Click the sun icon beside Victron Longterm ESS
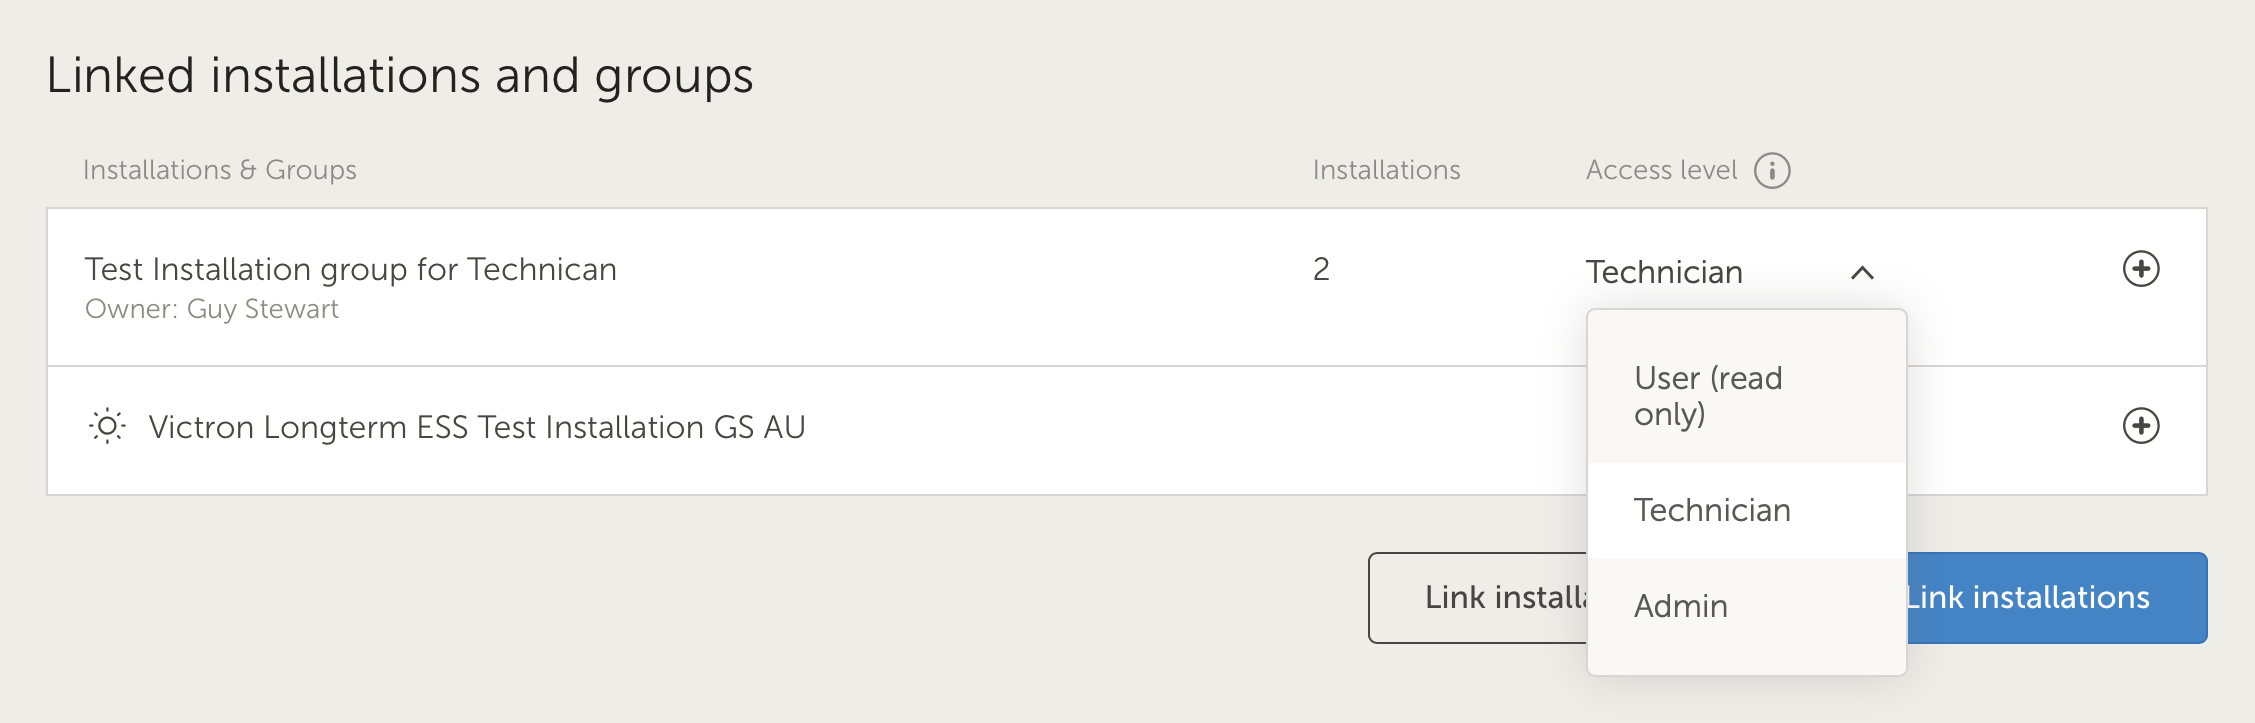This screenshot has height=723, width=2255. coord(107,427)
